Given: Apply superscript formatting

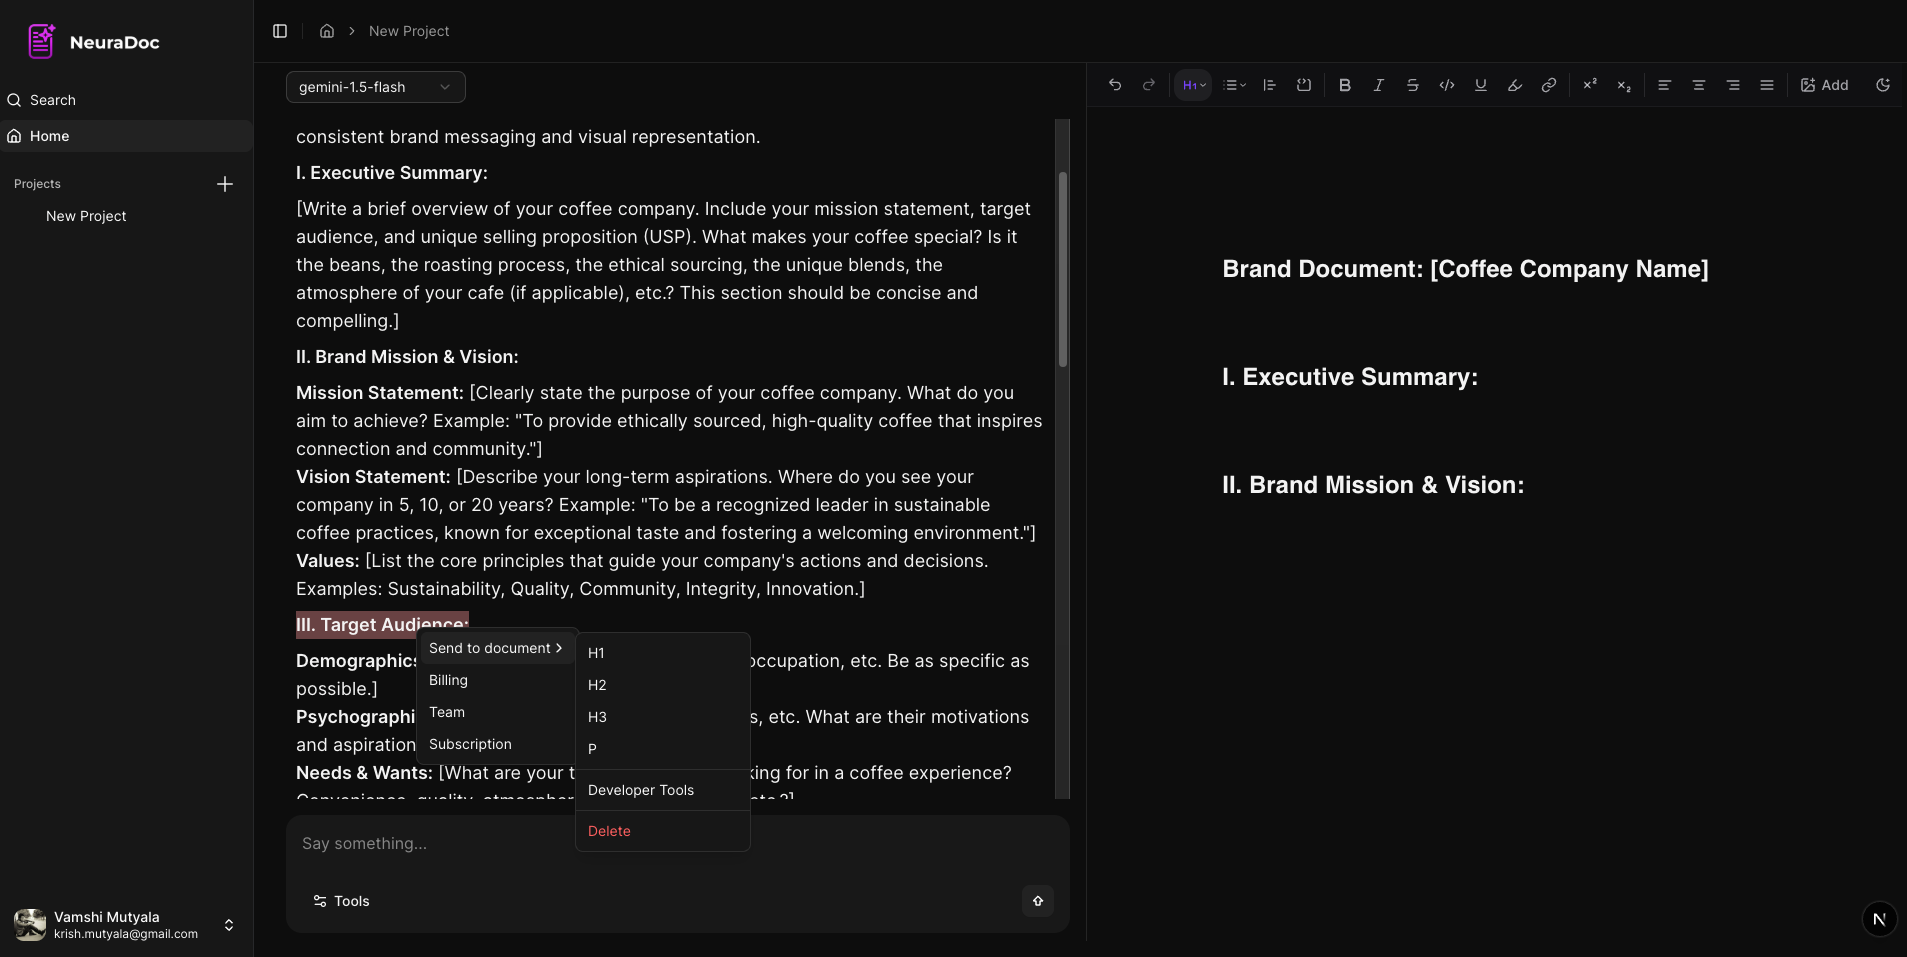Looking at the screenshot, I should pyautogui.click(x=1590, y=85).
